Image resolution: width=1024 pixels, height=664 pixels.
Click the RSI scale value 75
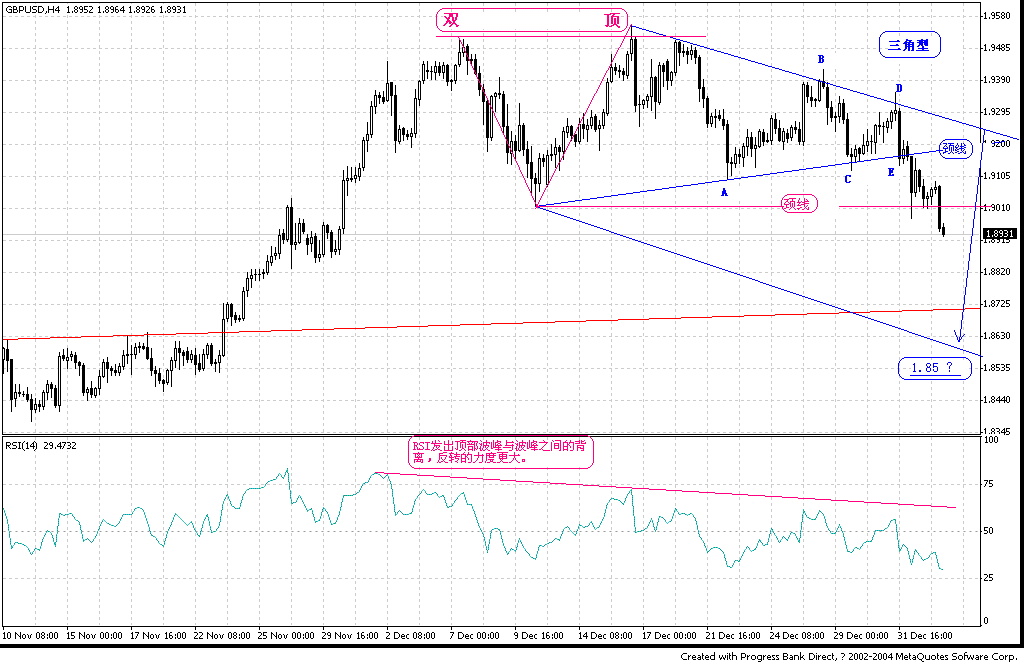coord(989,484)
